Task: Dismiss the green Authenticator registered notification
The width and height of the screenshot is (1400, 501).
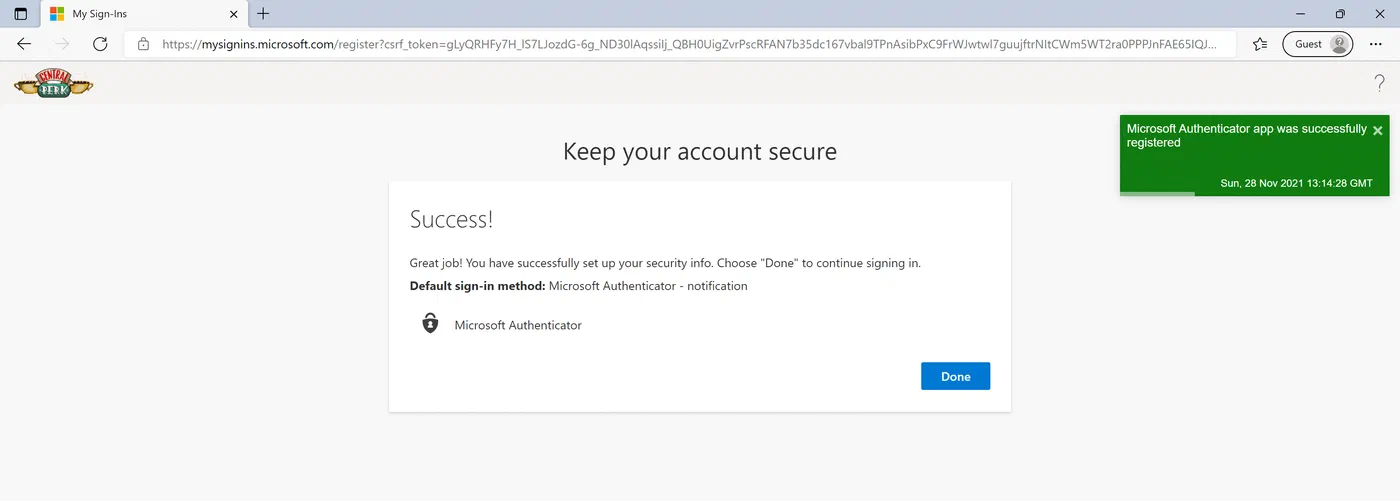Action: [x=1377, y=131]
